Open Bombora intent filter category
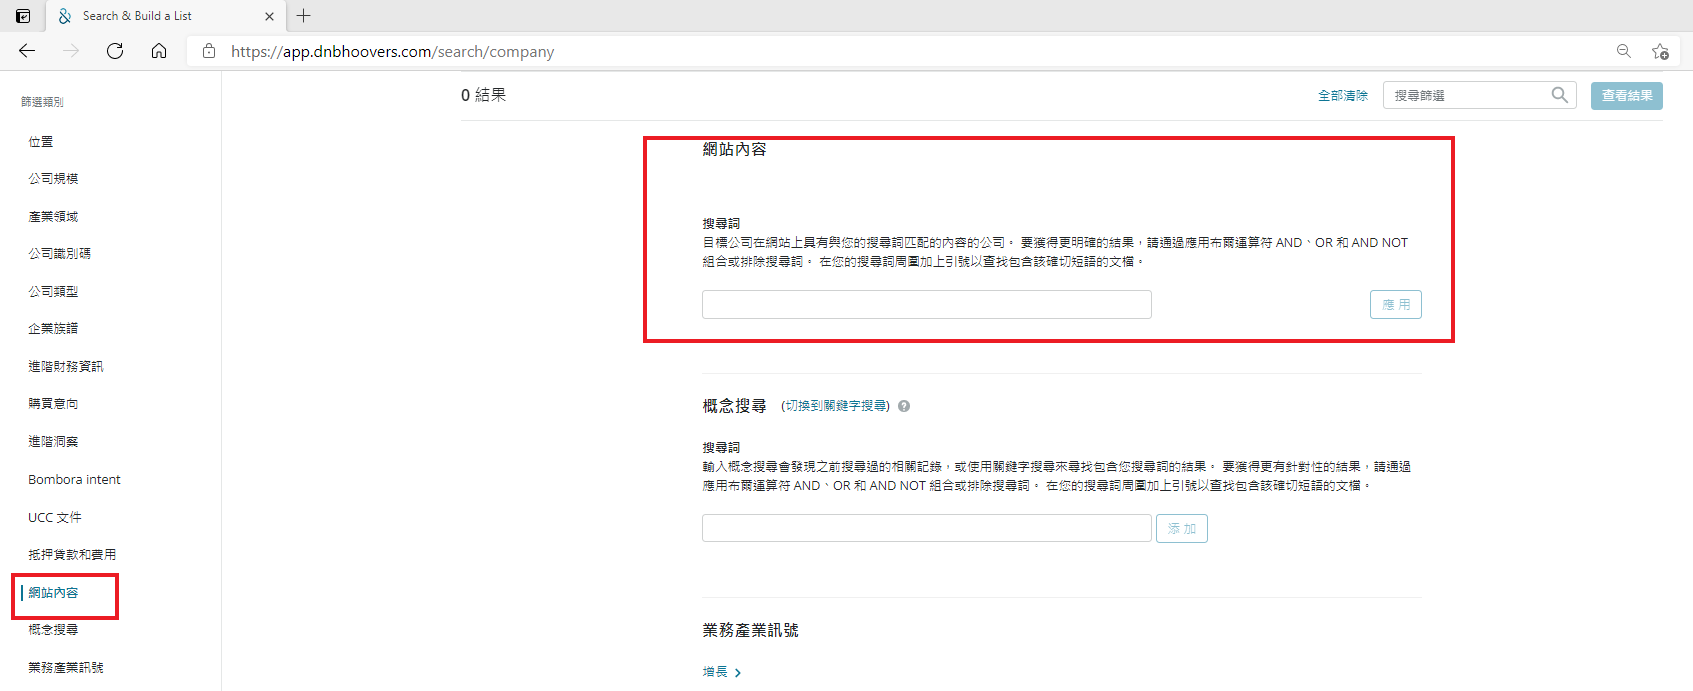This screenshot has width=1693, height=691. [74, 480]
